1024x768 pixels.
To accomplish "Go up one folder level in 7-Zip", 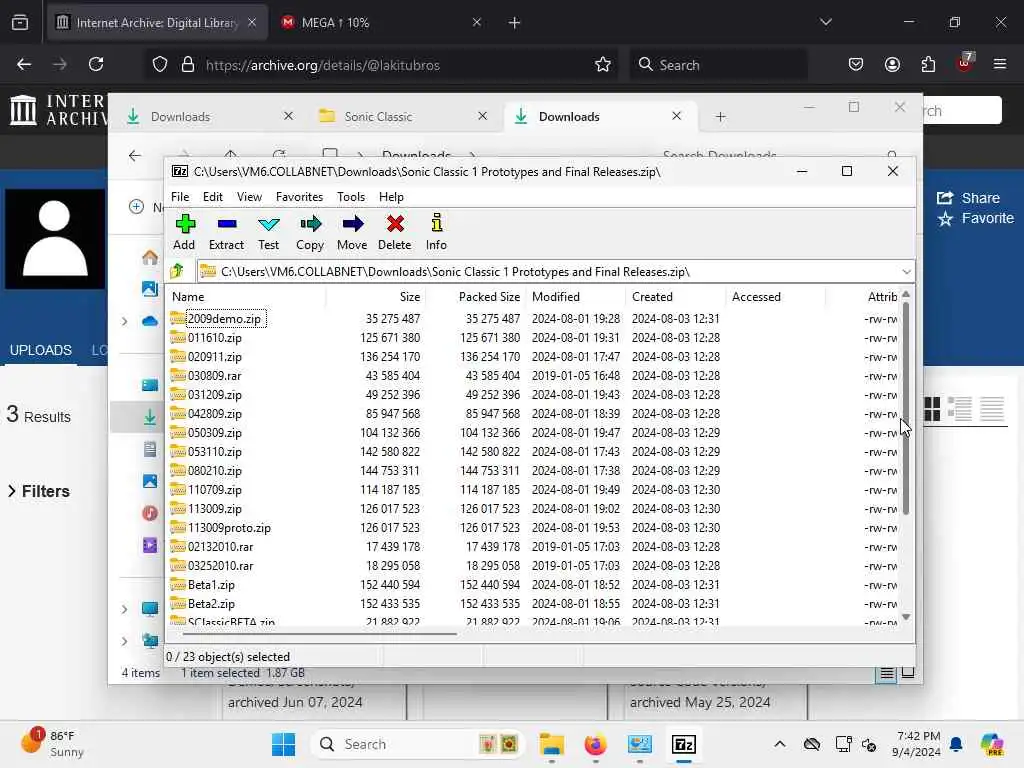I will (177, 271).
